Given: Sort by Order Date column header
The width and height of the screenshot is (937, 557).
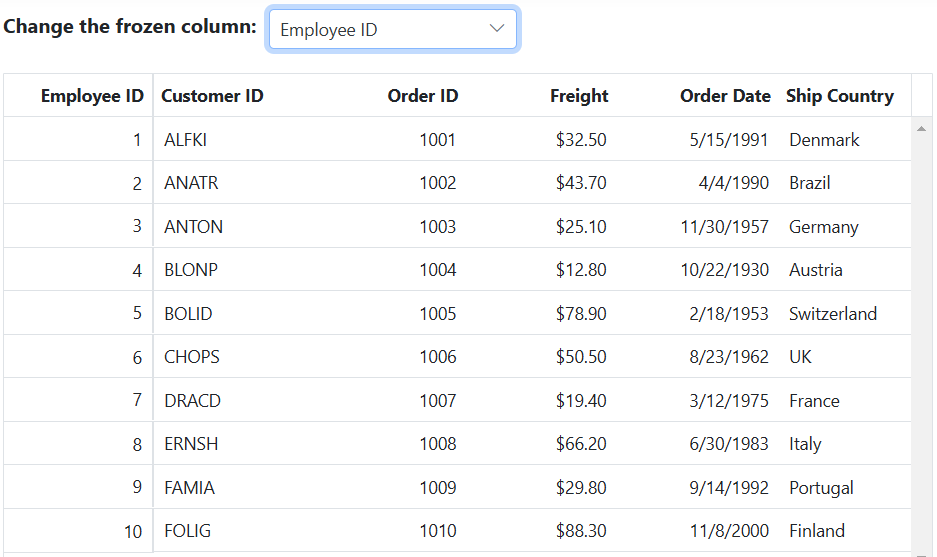Looking at the screenshot, I should tap(725, 96).
